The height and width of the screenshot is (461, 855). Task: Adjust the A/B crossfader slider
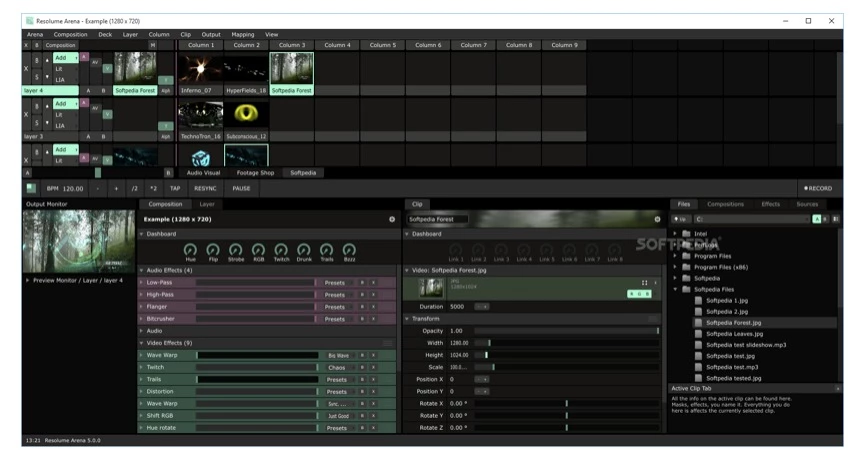coord(98,173)
